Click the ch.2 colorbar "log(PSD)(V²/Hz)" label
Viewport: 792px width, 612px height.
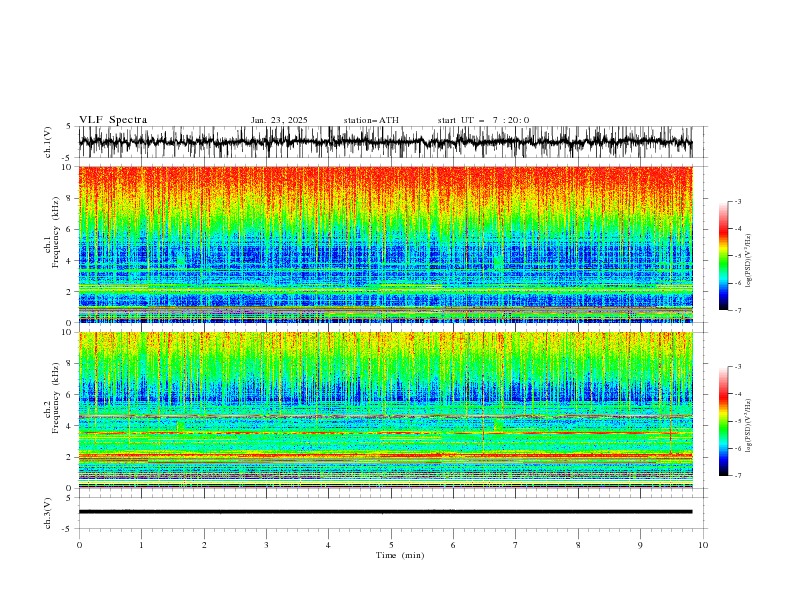click(749, 426)
